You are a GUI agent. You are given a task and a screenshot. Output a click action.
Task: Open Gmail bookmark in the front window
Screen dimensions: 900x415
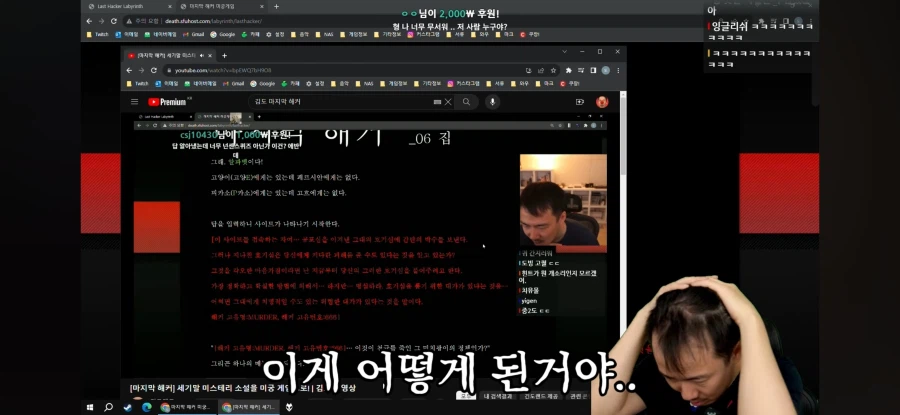tap(234, 83)
